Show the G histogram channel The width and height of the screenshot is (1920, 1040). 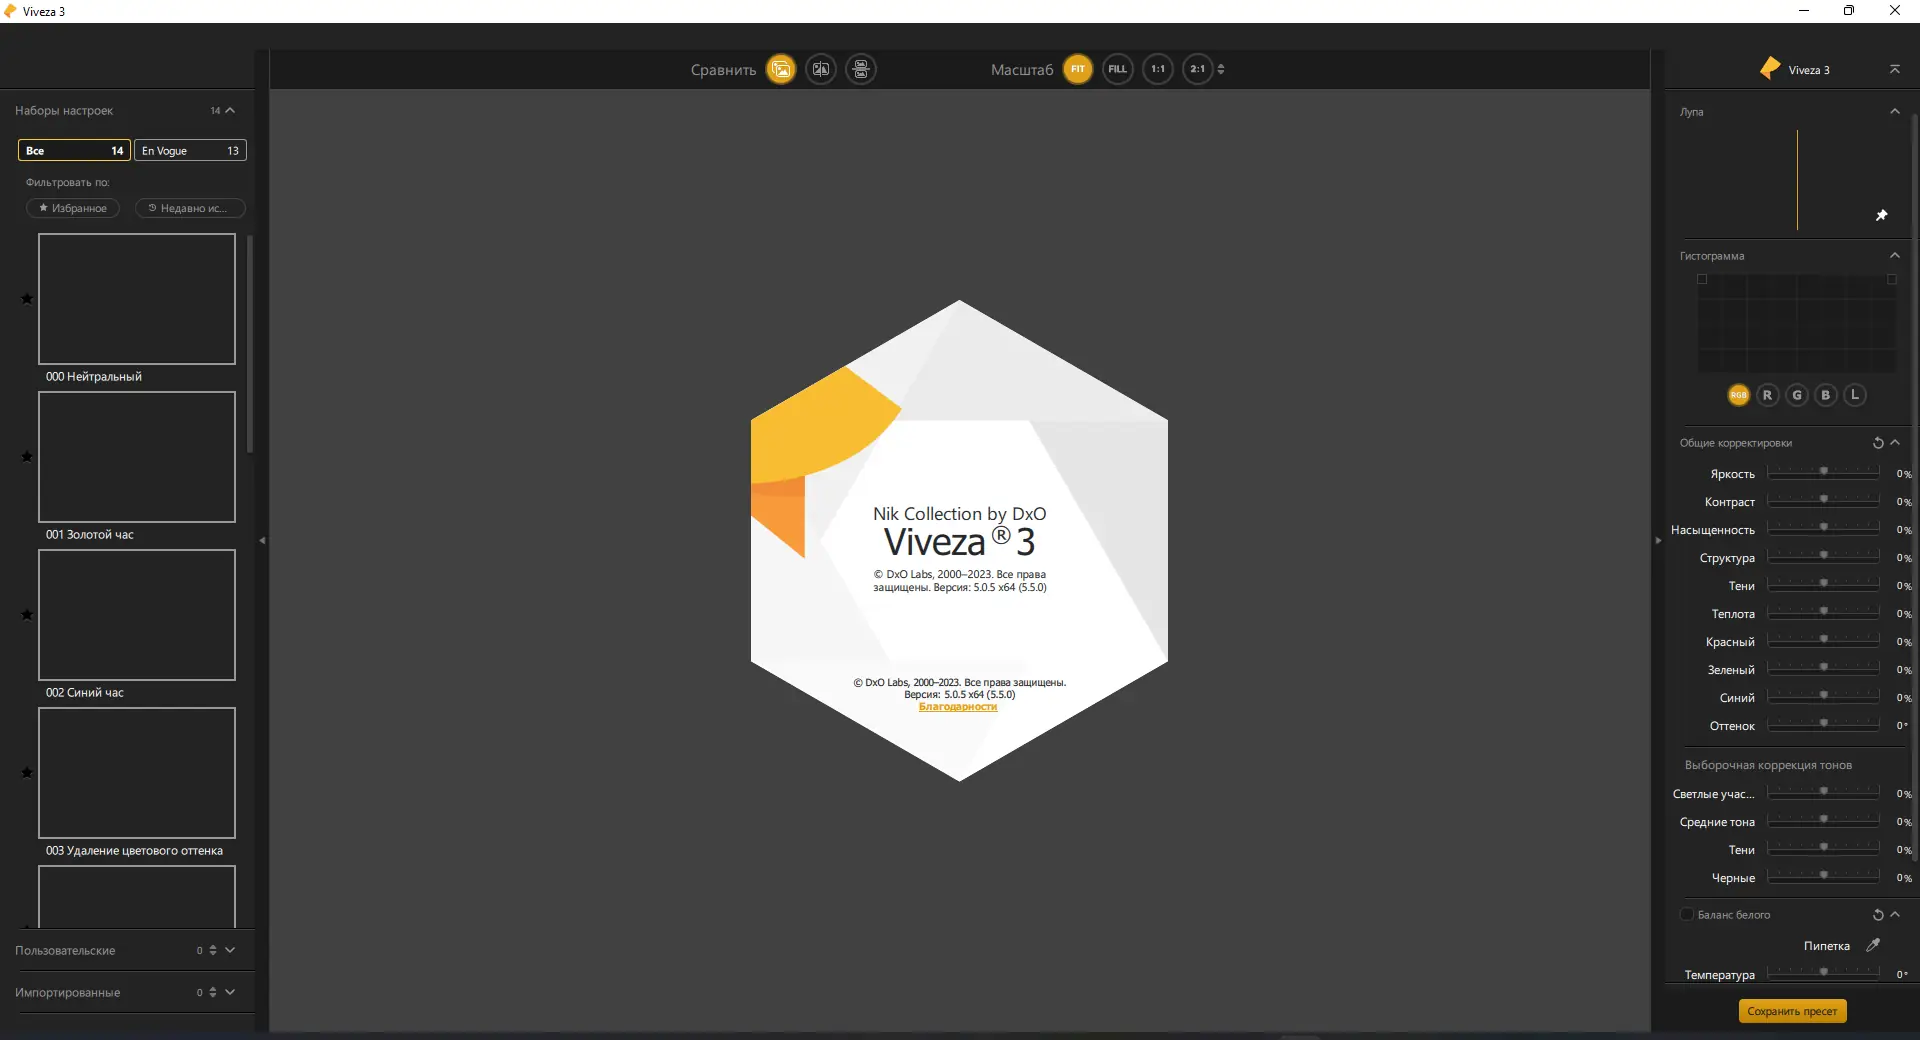1797,395
